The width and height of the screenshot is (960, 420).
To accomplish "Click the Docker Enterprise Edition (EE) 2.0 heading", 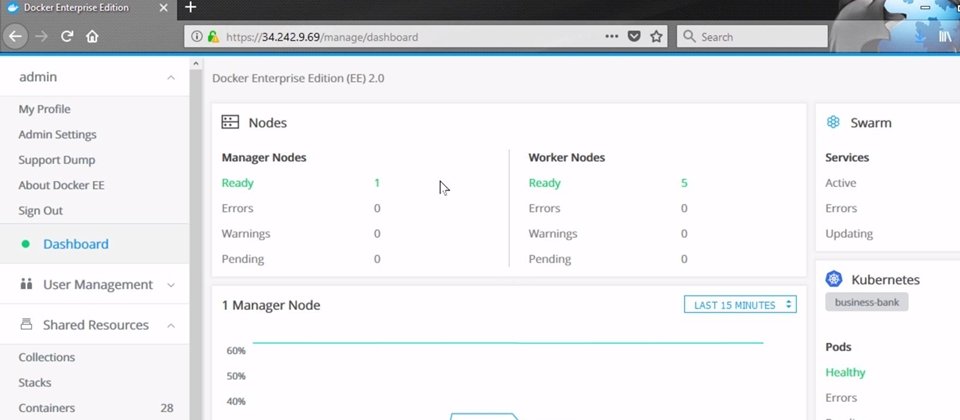I will pyautogui.click(x=298, y=78).
